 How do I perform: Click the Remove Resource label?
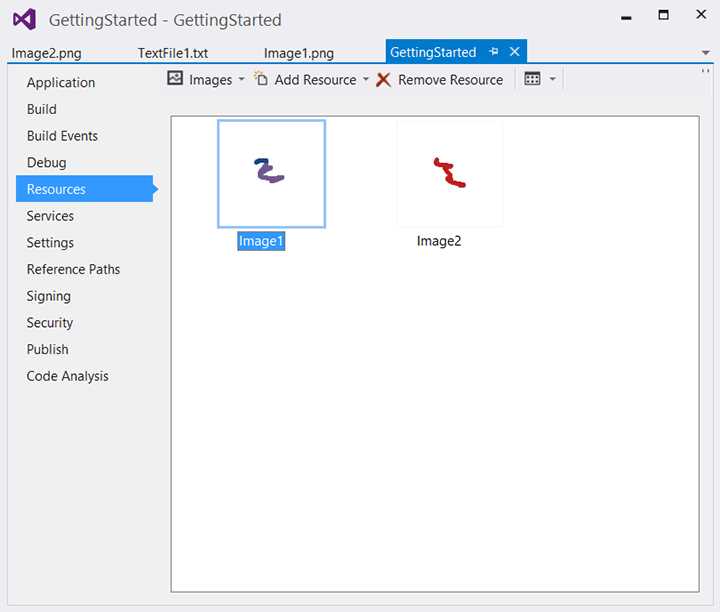450,80
